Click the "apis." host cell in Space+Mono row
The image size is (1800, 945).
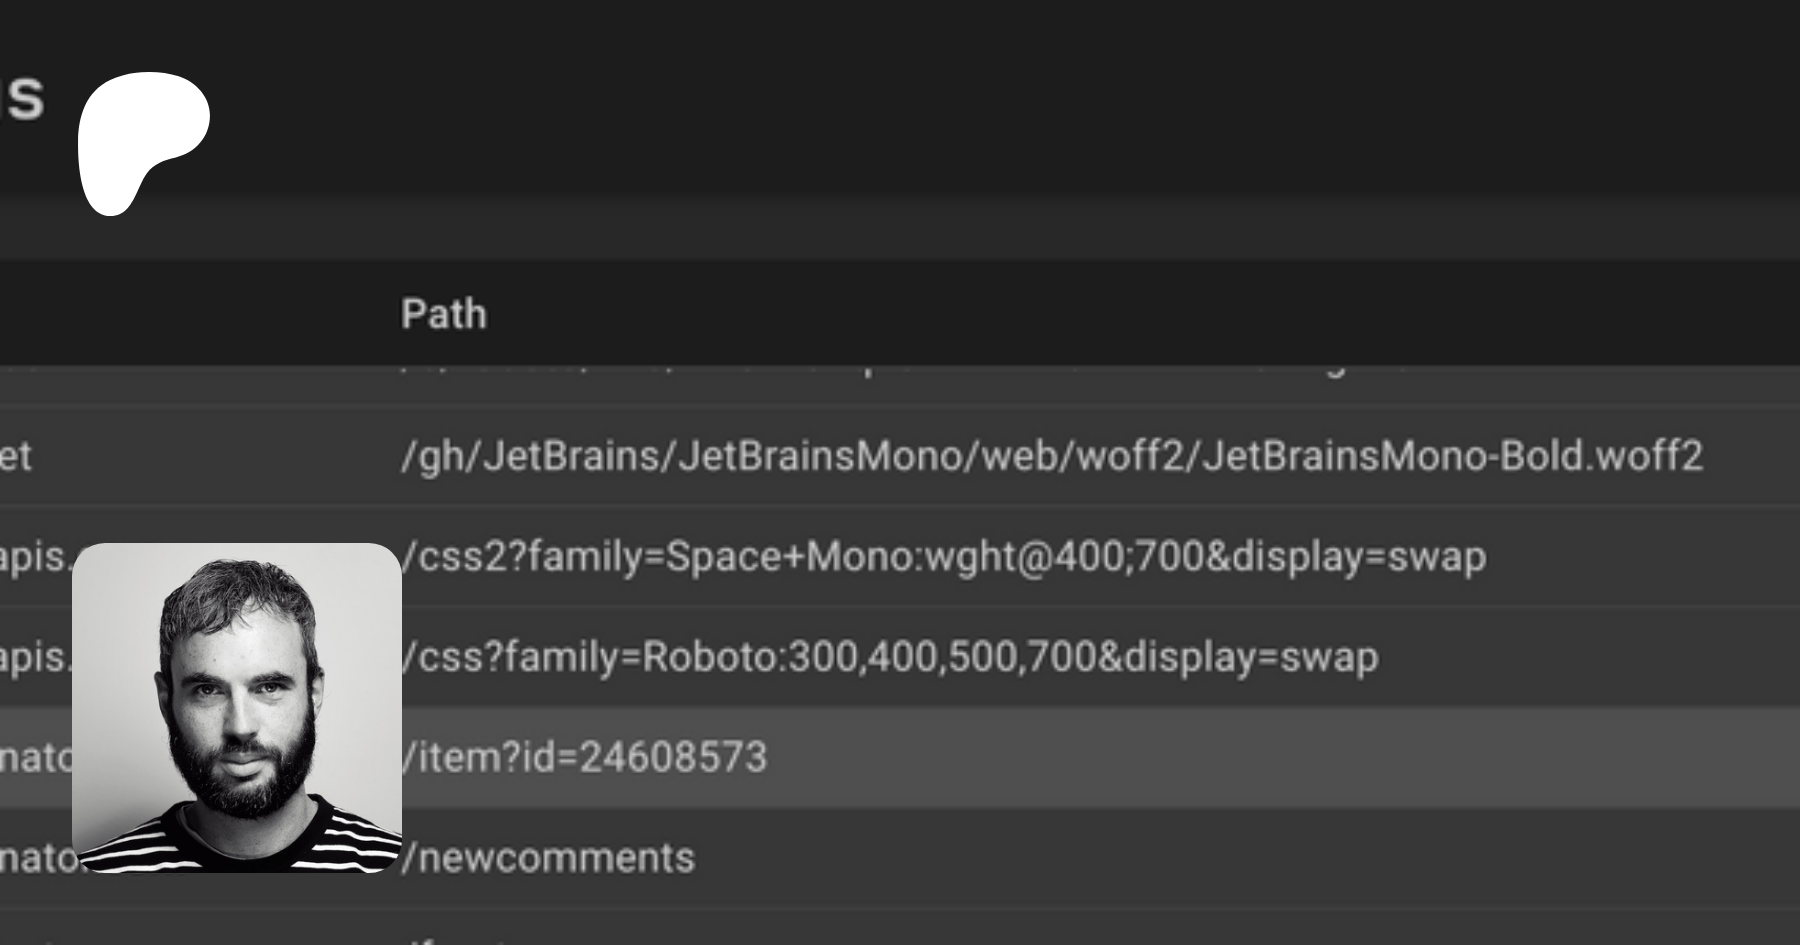35,557
